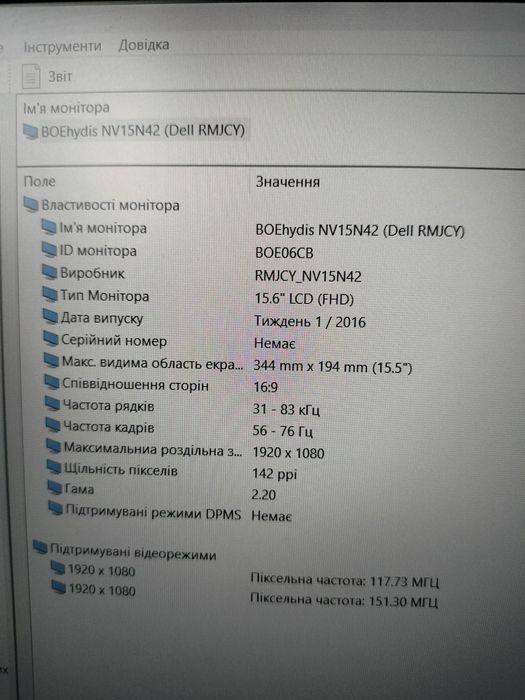Select the Ім'я монітора field label in table
The image size is (525, 700).
click(103, 228)
